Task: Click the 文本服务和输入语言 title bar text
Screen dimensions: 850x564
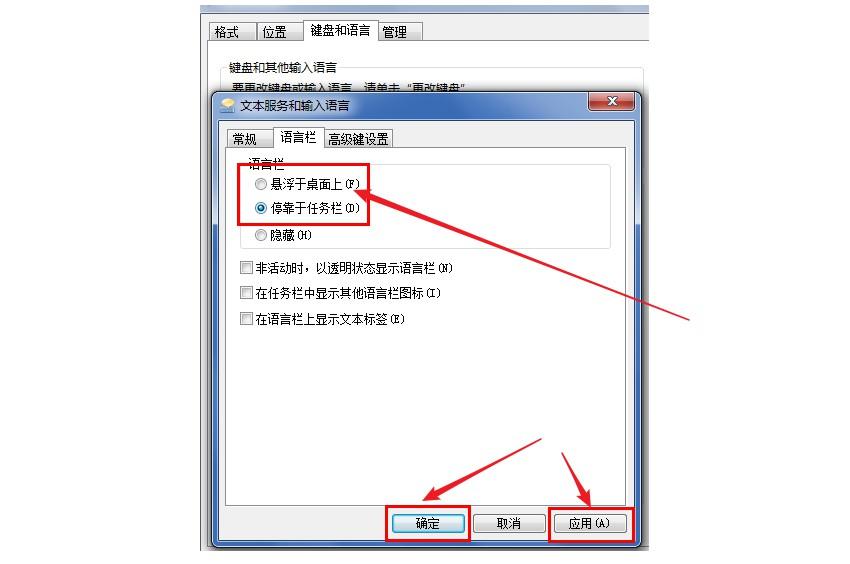Action: click(x=295, y=106)
